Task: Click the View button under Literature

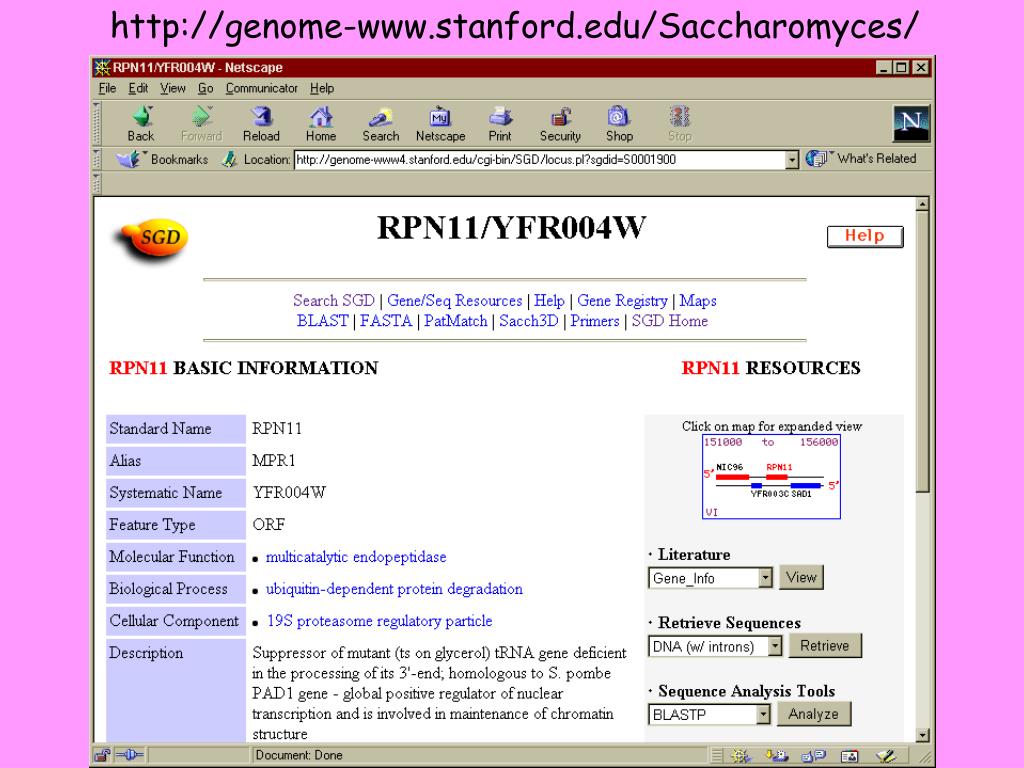Action: (801, 577)
